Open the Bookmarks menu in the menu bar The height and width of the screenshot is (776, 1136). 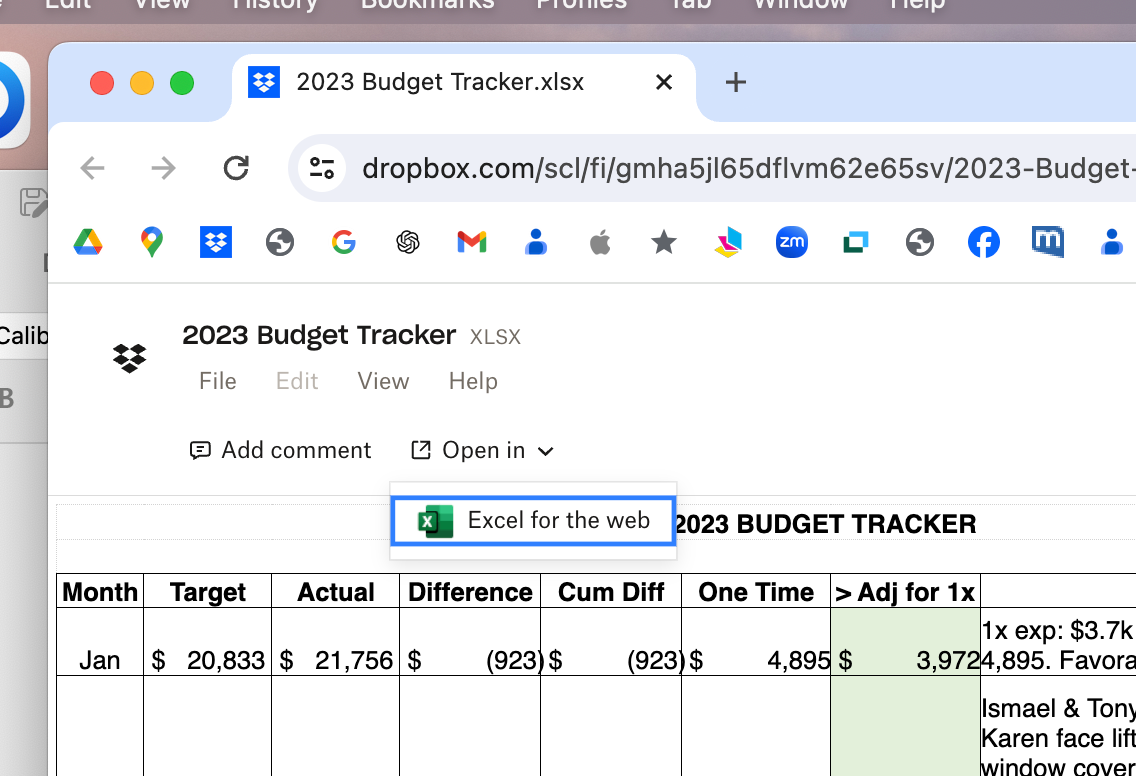tap(427, 5)
